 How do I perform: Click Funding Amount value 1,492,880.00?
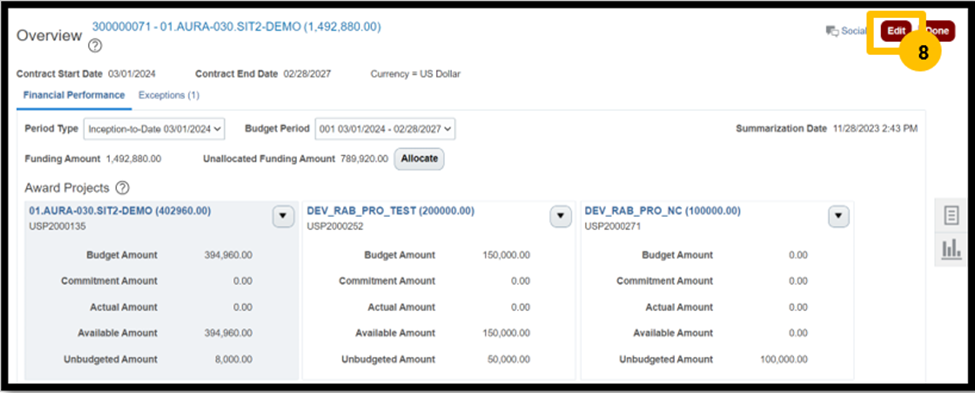click(134, 159)
